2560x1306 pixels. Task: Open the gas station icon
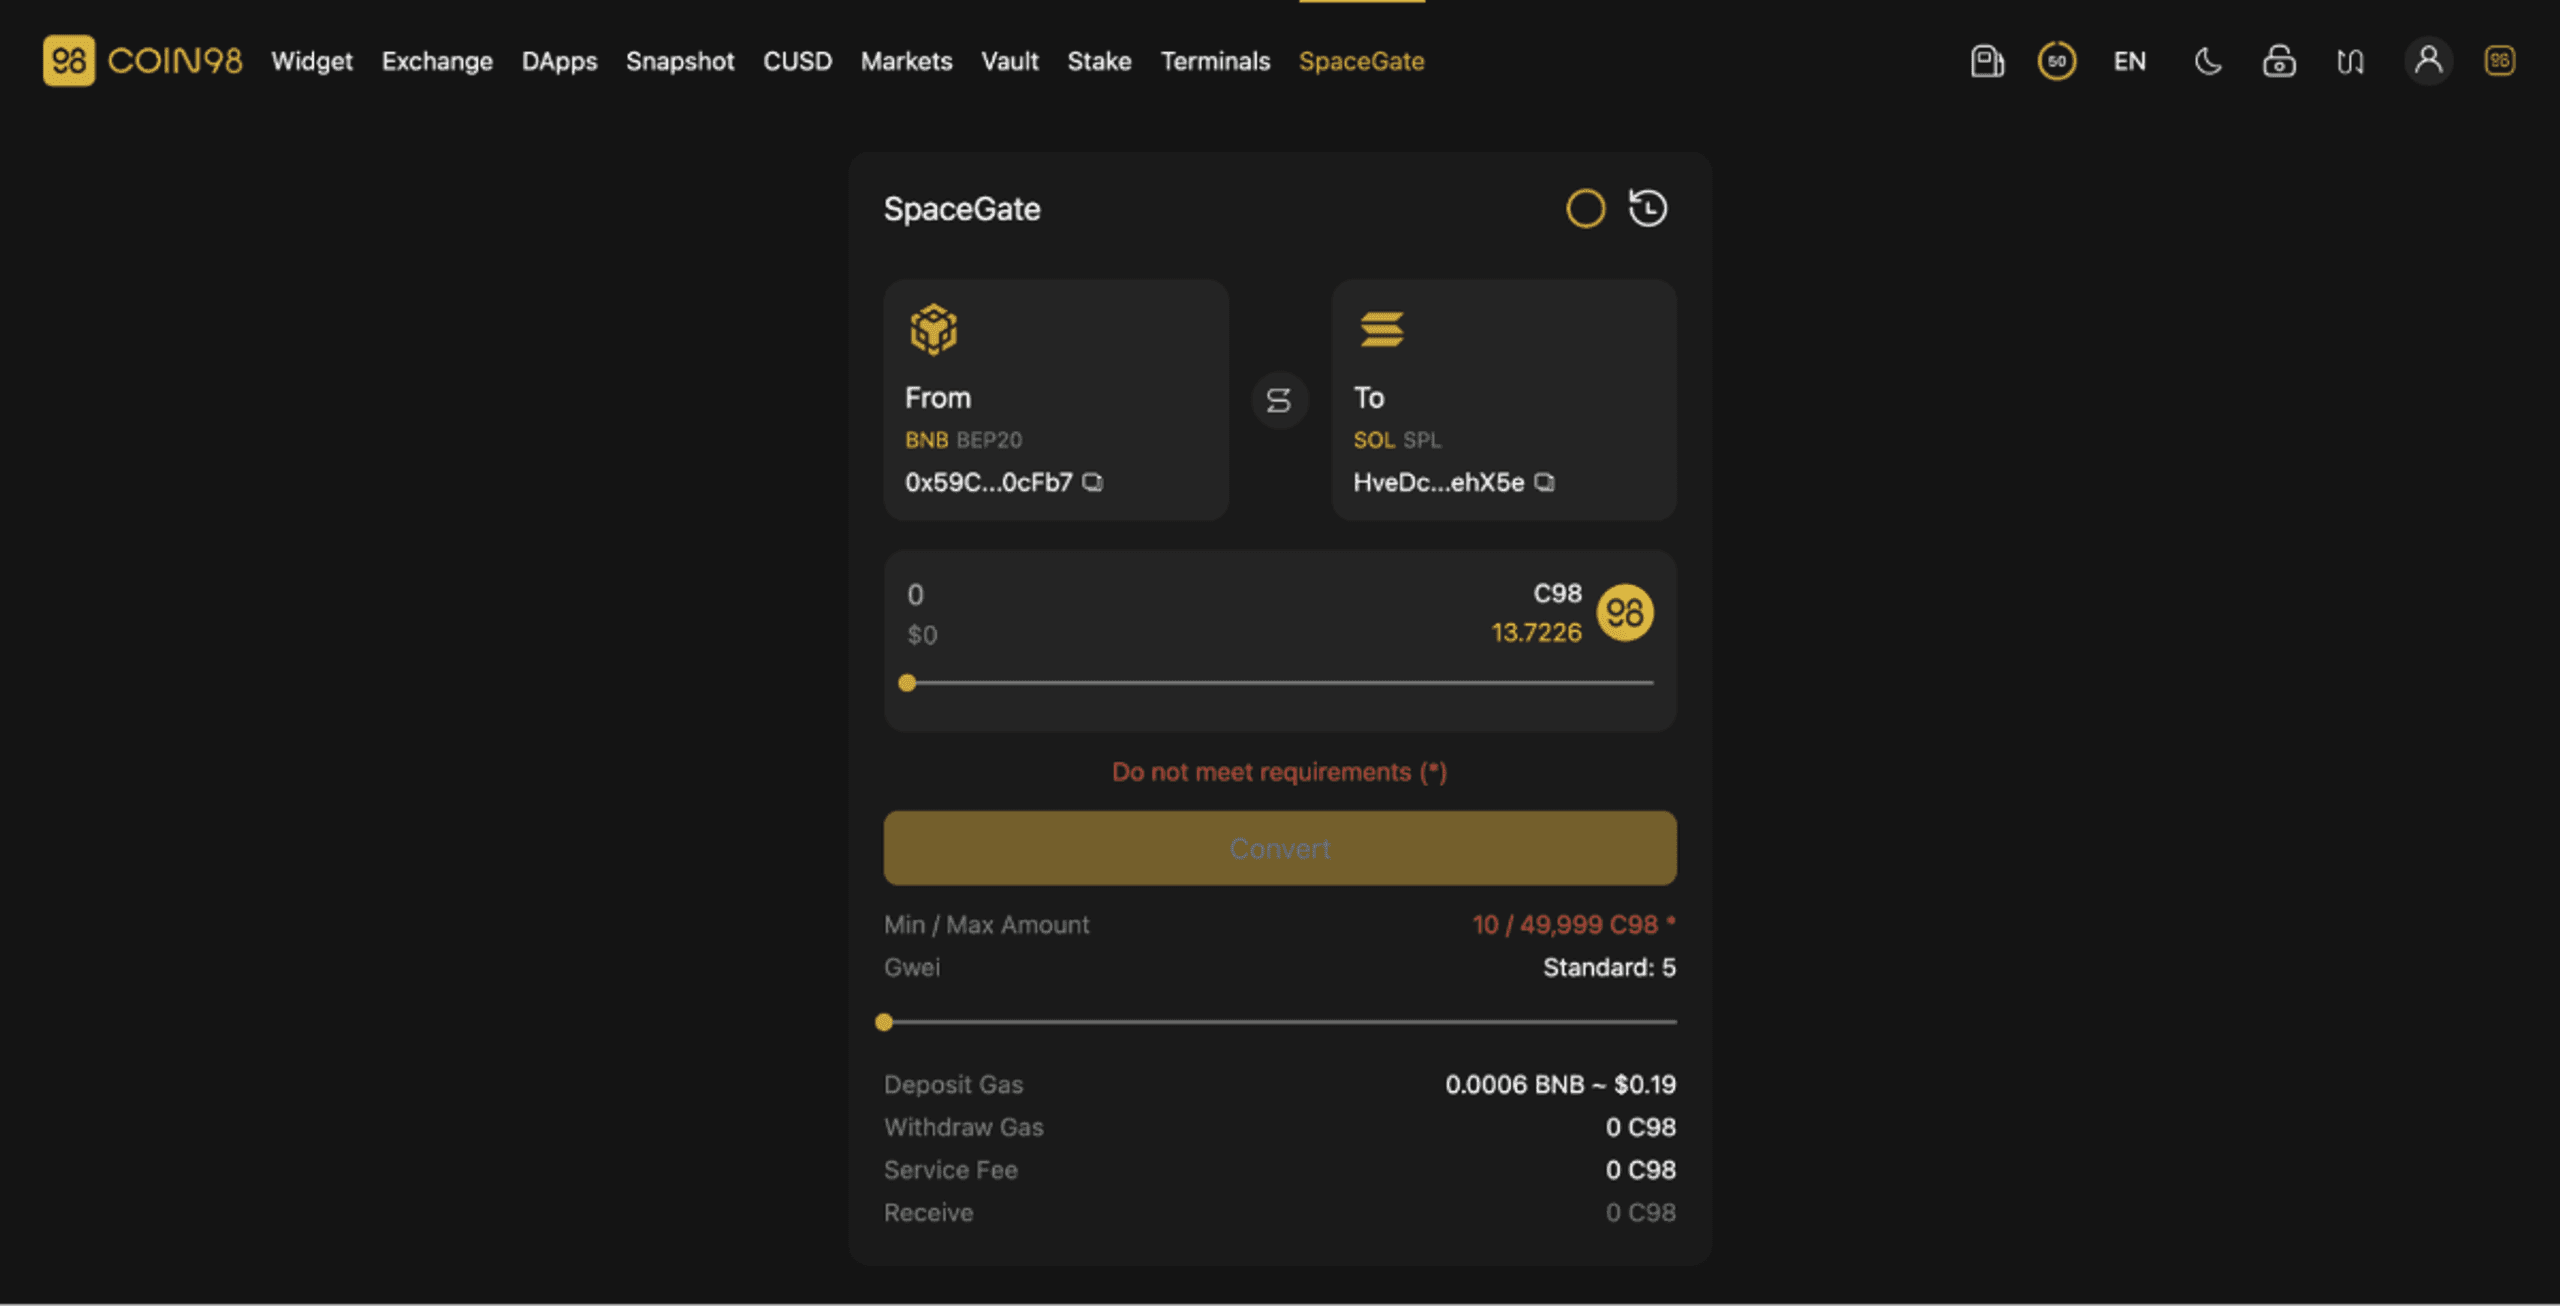[x=1986, y=61]
